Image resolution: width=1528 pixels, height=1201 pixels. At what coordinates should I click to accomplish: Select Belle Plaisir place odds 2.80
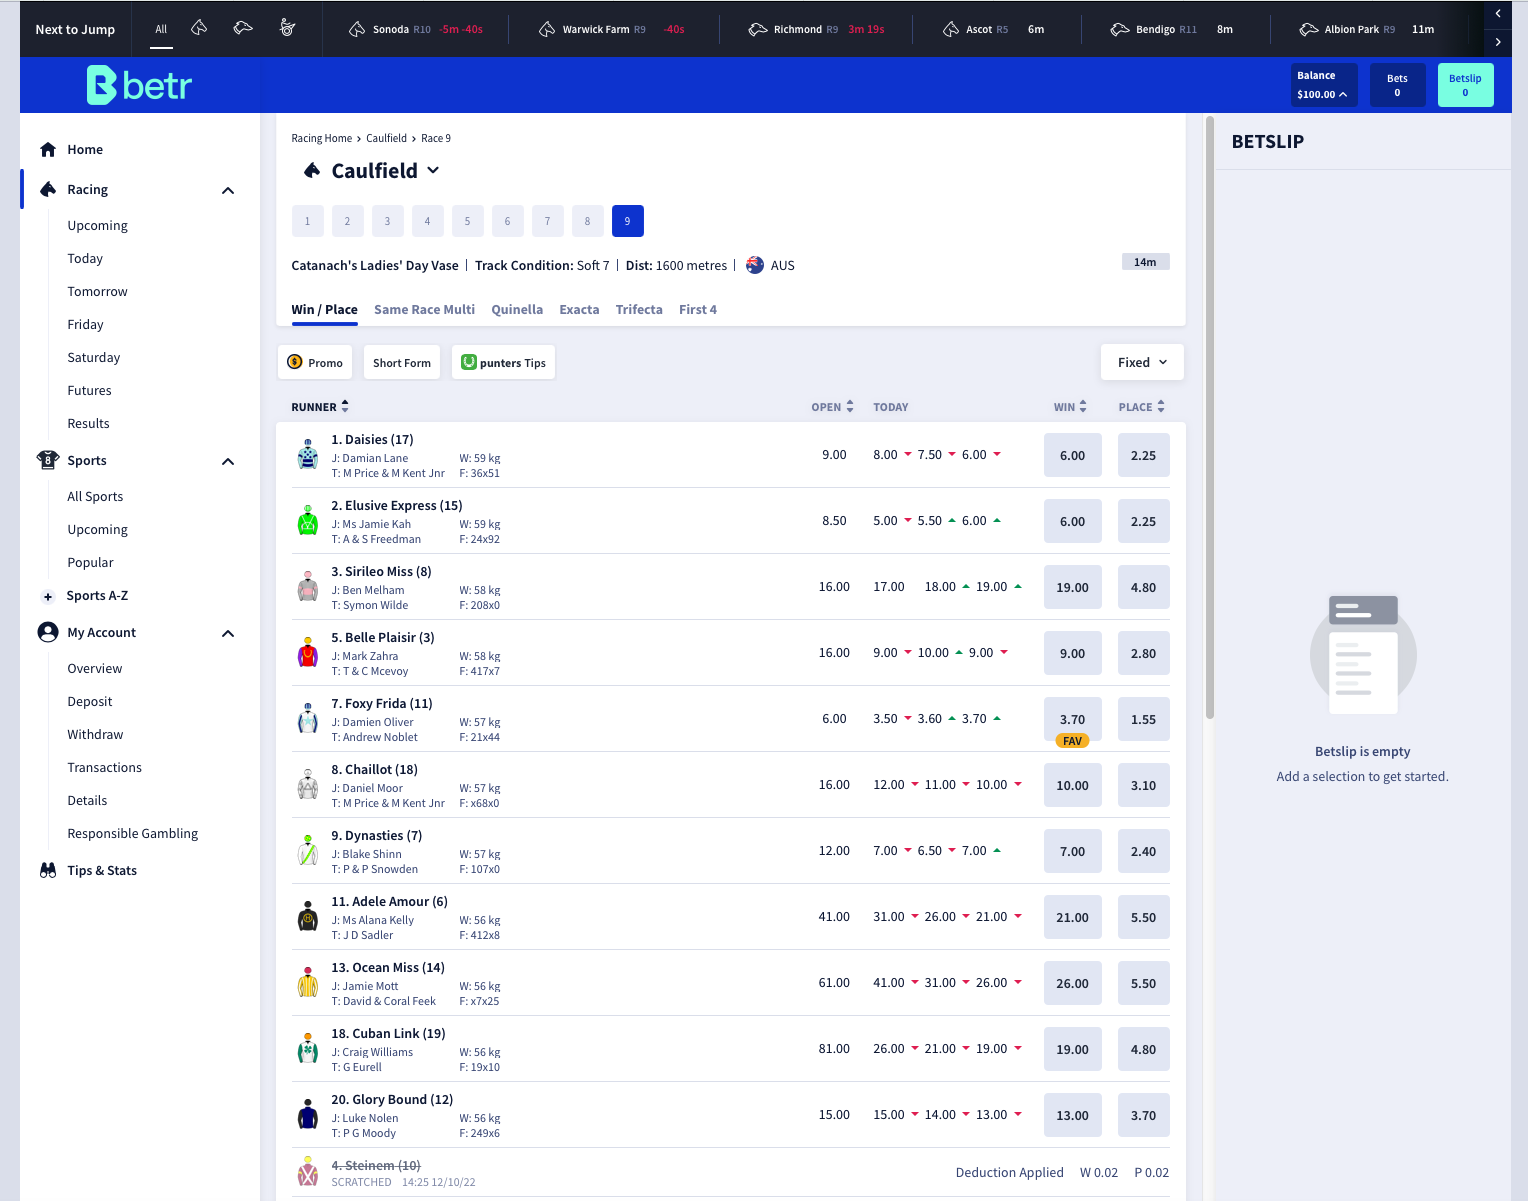[x=1143, y=653]
